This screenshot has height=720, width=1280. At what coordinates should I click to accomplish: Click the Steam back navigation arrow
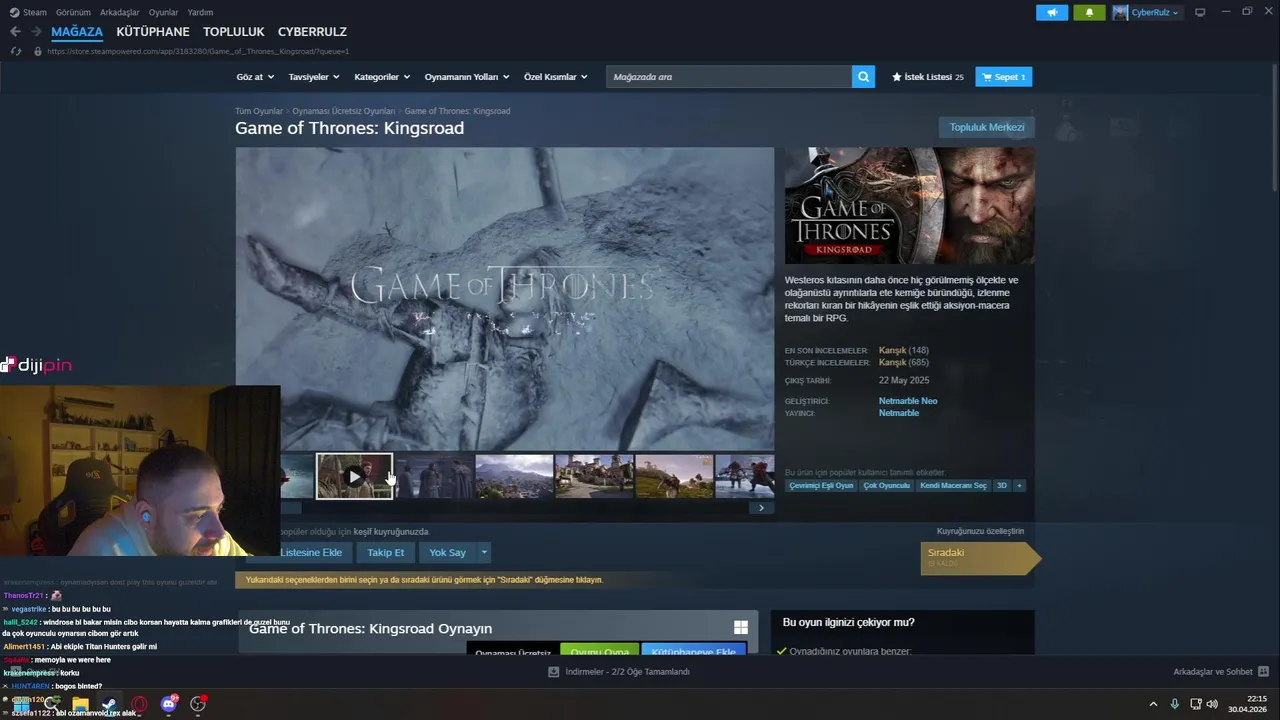(x=15, y=32)
